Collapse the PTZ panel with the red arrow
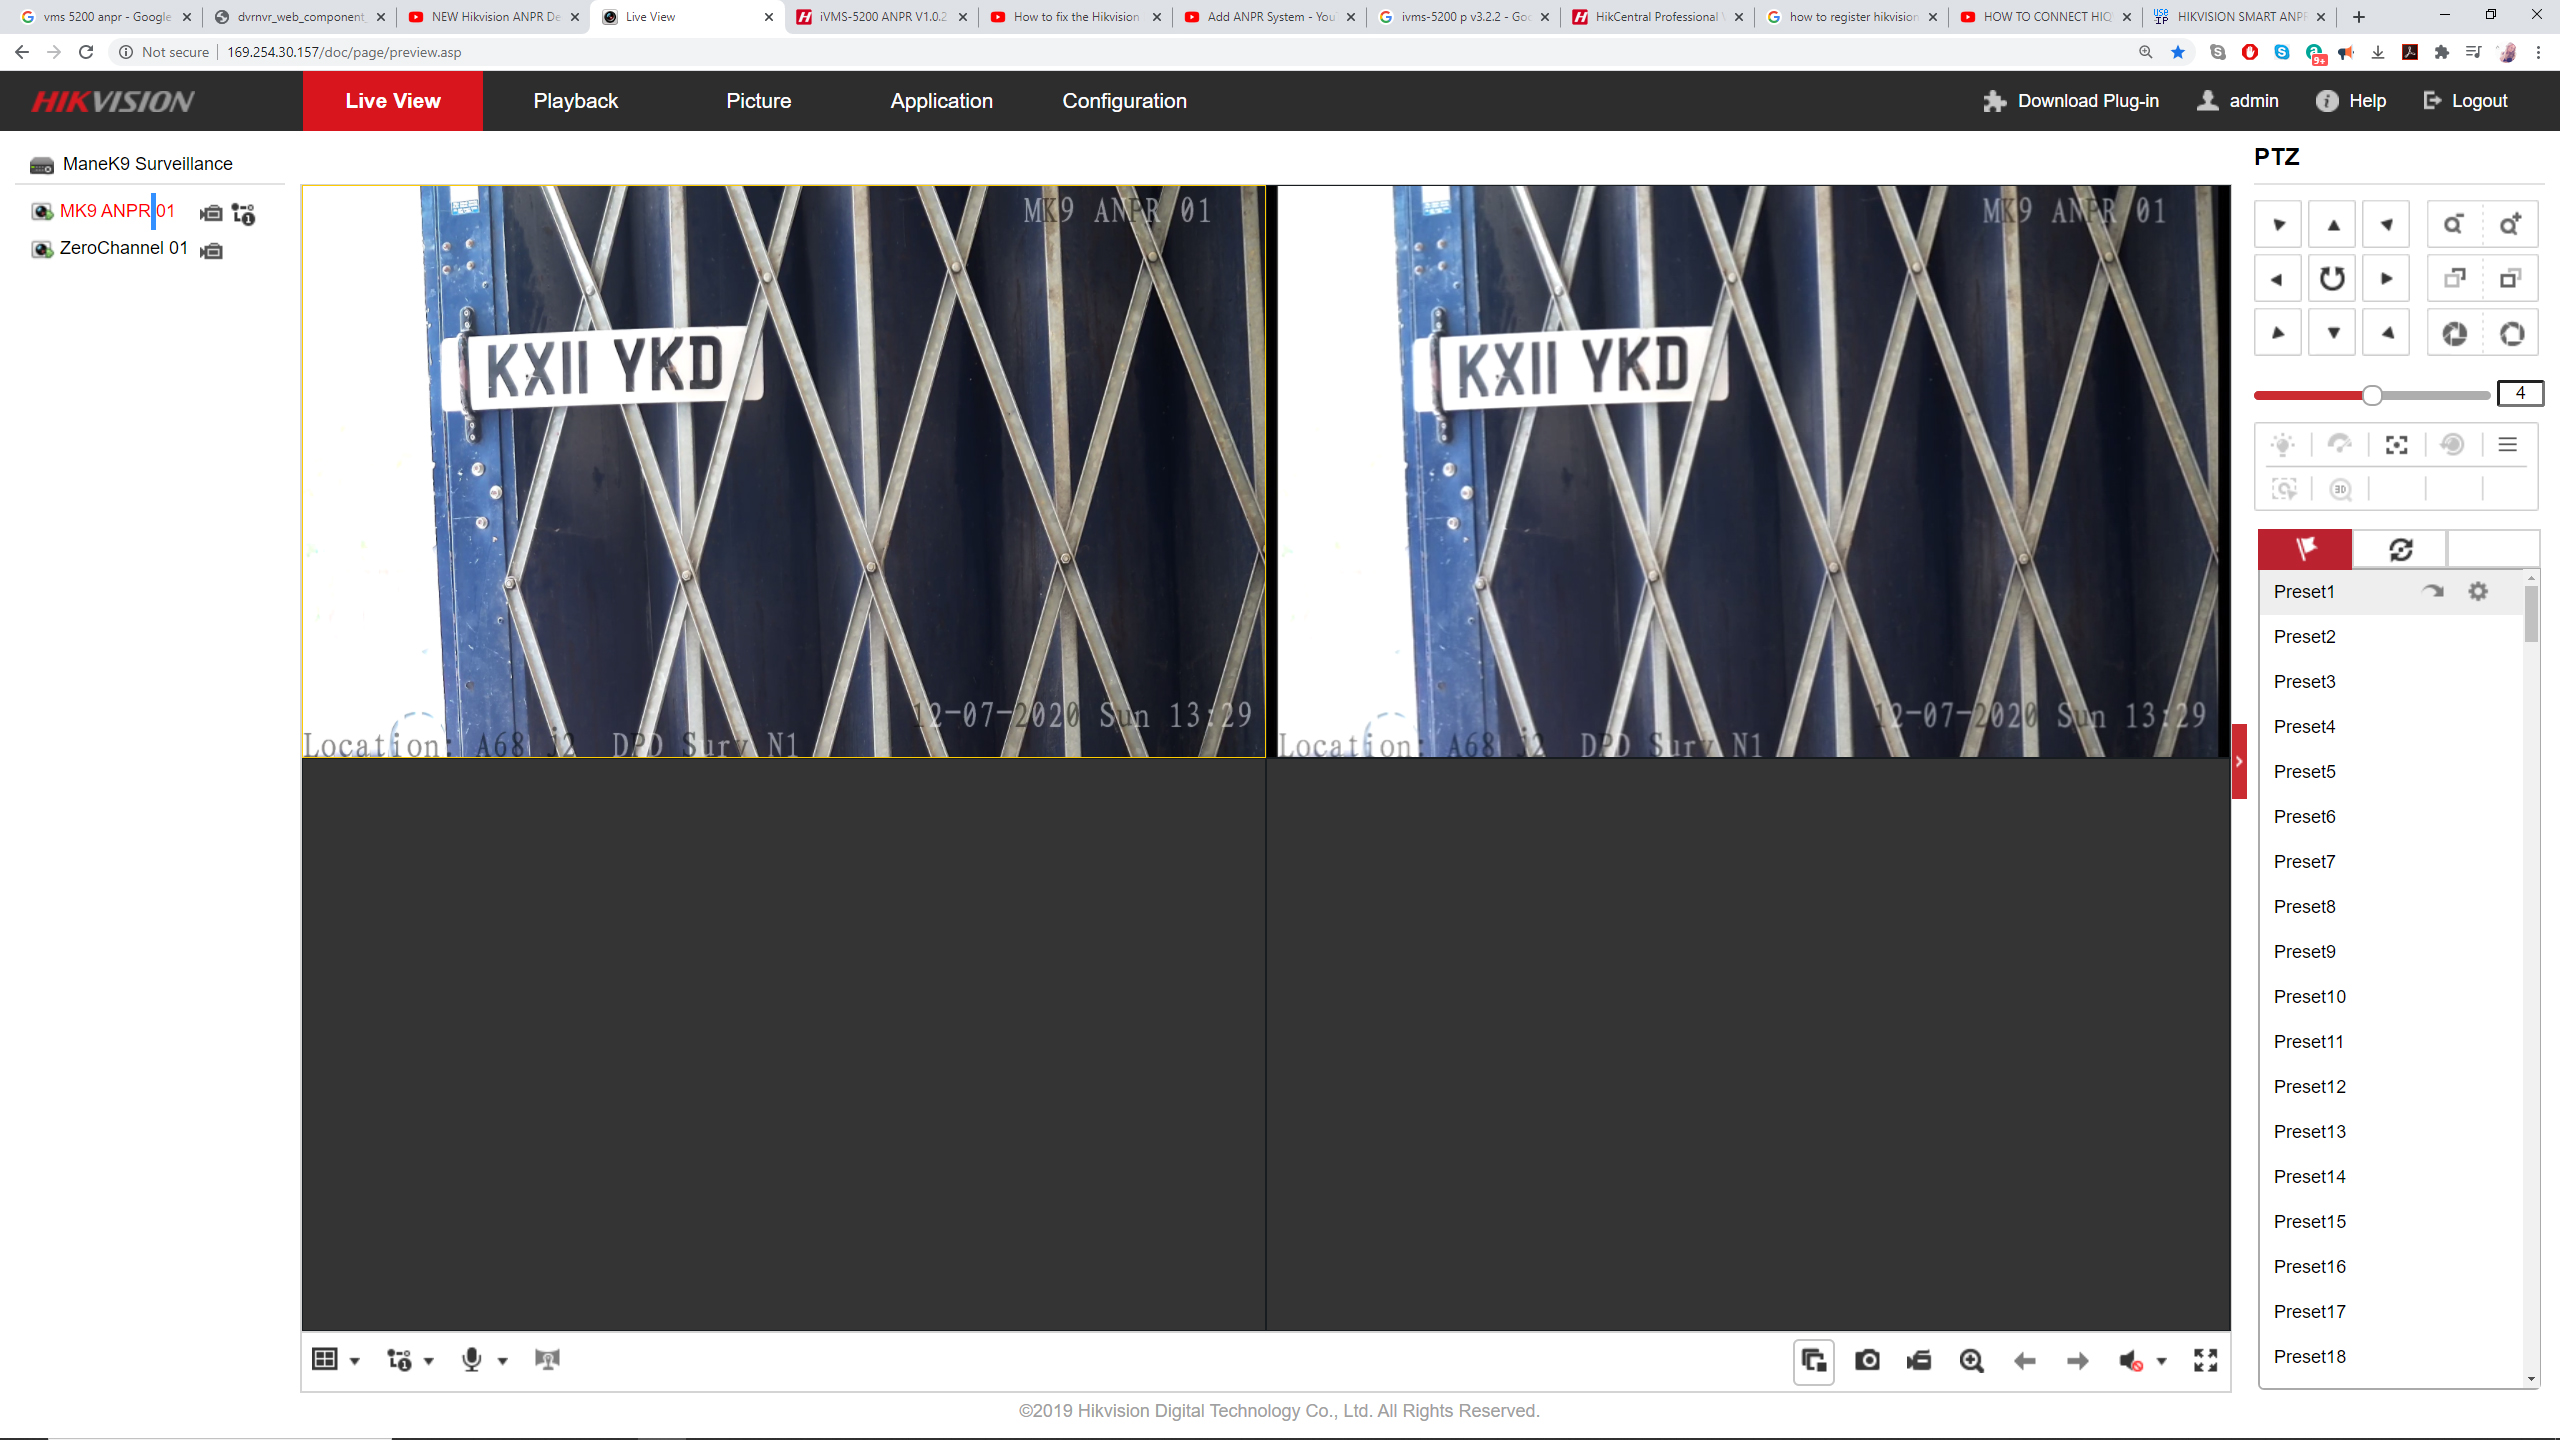This screenshot has height=1440, width=2560. pos(2239,761)
